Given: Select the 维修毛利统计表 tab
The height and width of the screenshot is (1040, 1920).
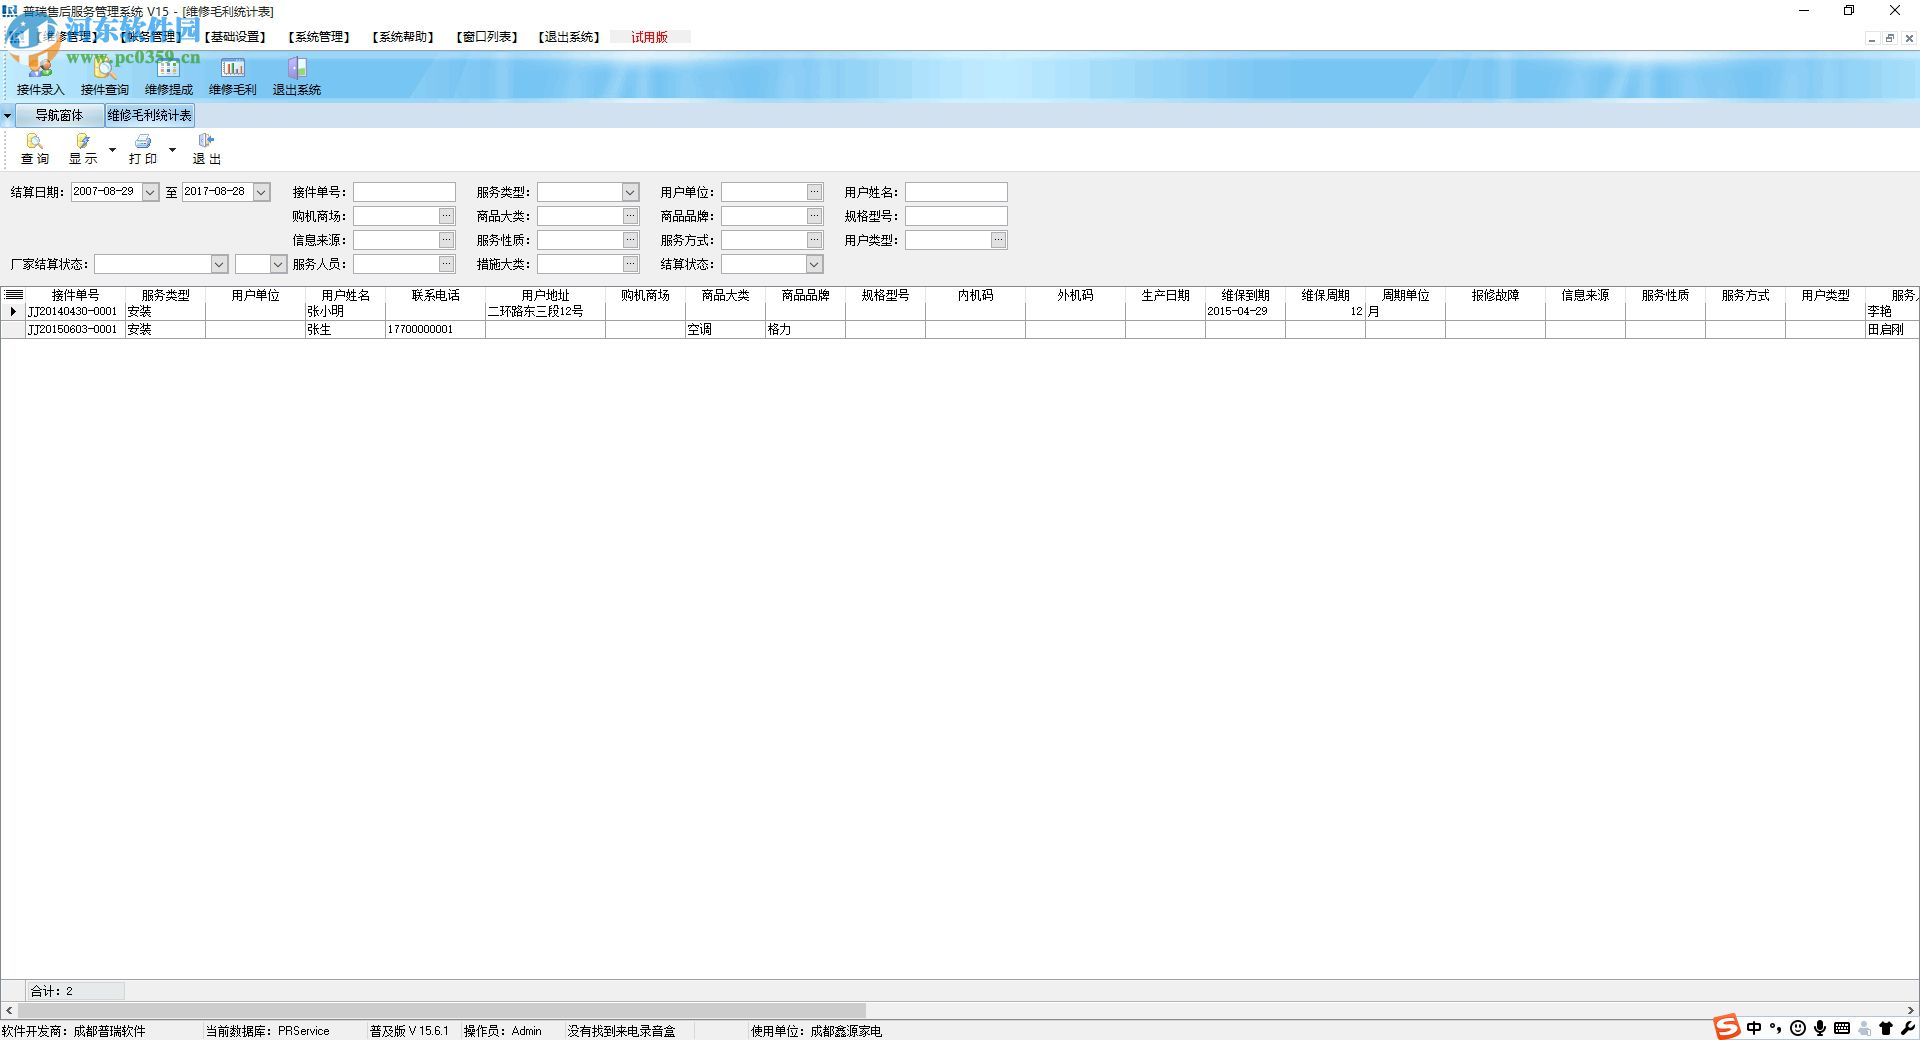Looking at the screenshot, I should pos(149,115).
